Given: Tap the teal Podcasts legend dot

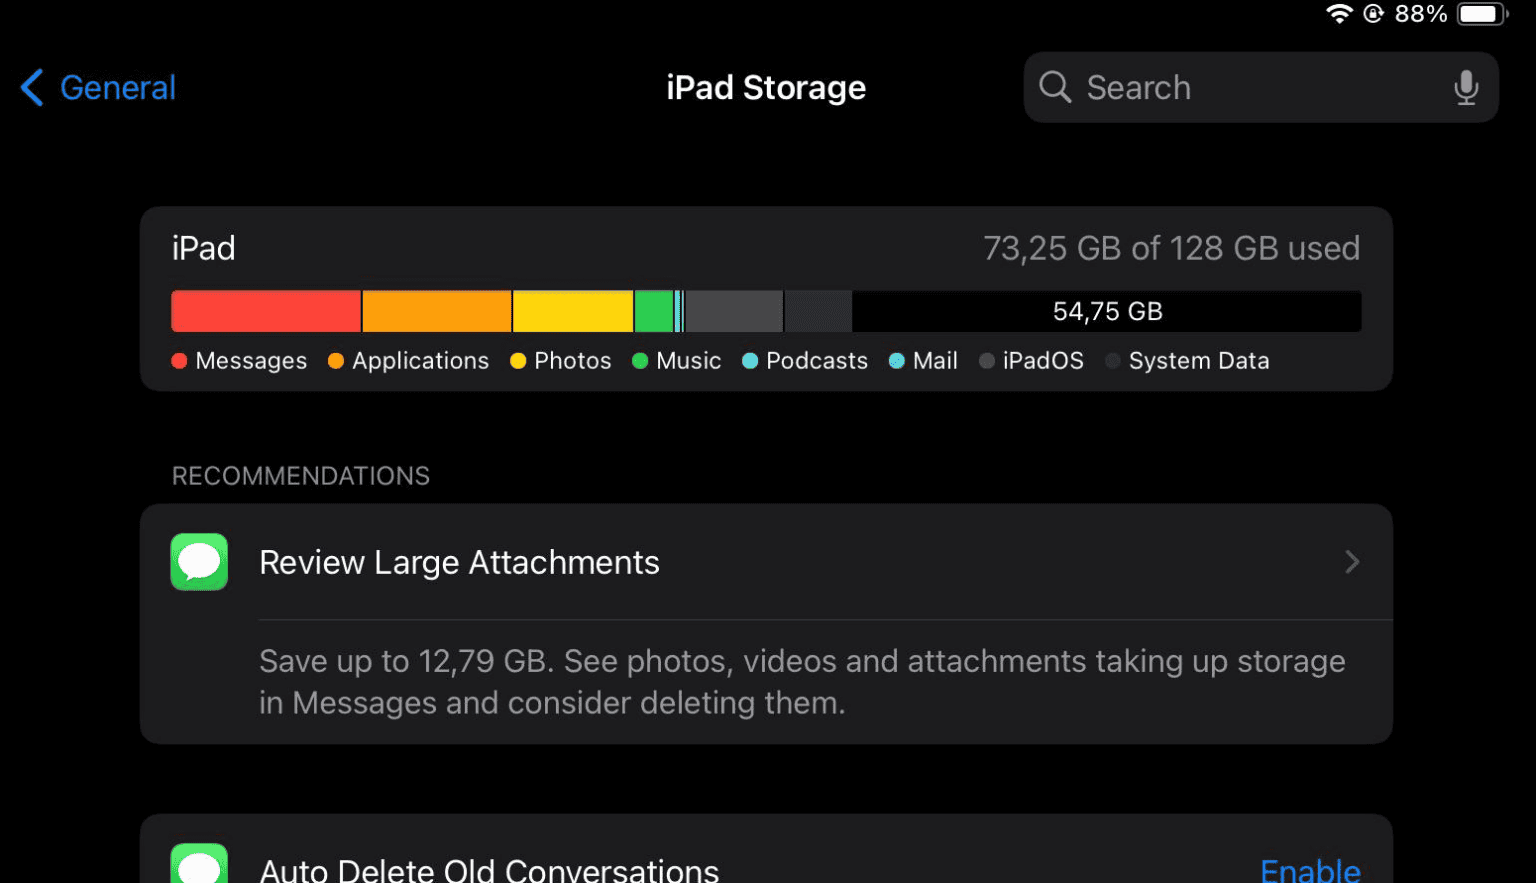Looking at the screenshot, I should click(x=749, y=360).
